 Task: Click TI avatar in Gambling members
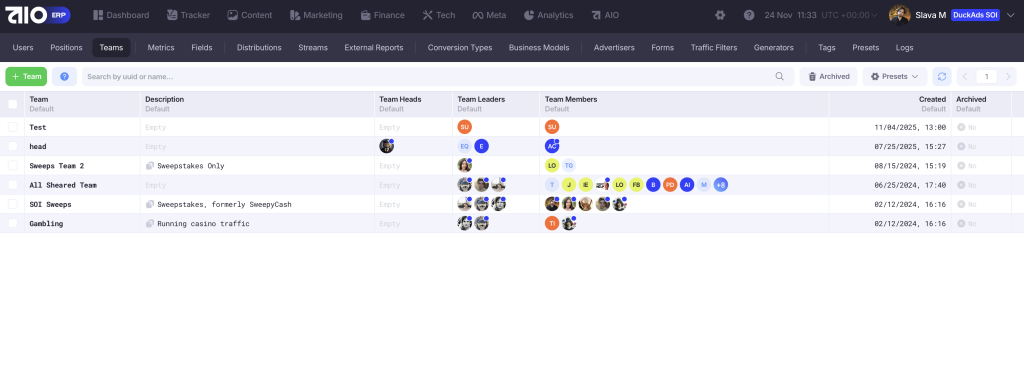pos(552,223)
